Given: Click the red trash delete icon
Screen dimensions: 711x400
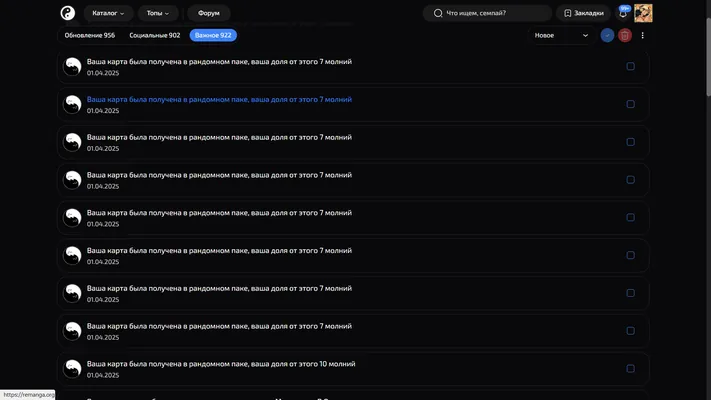Looking at the screenshot, I should click(x=625, y=35).
